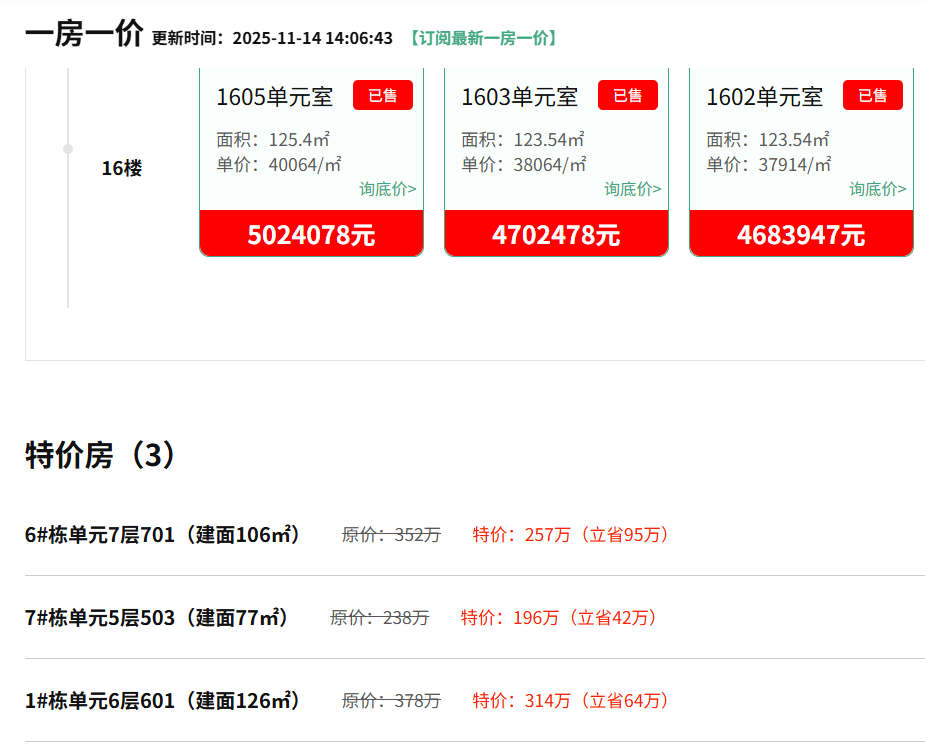Select the 16楼 floor label
Viewport: 925px width, 755px height.
point(121,168)
